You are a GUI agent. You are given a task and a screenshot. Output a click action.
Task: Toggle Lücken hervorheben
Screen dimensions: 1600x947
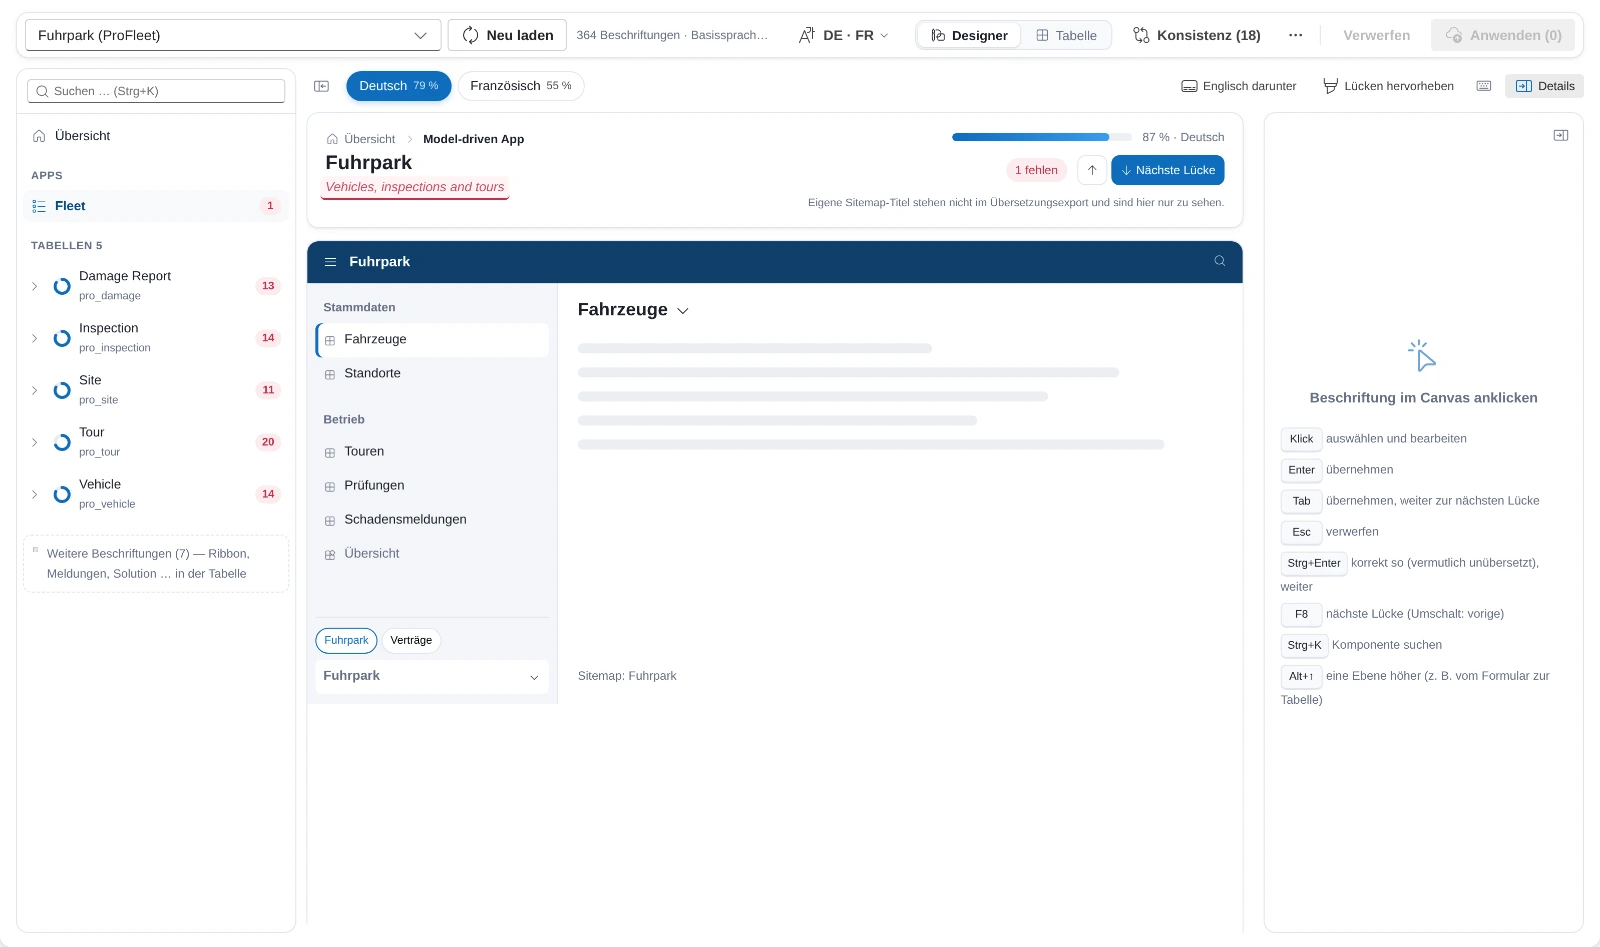pyautogui.click(x=1388, y=86)
